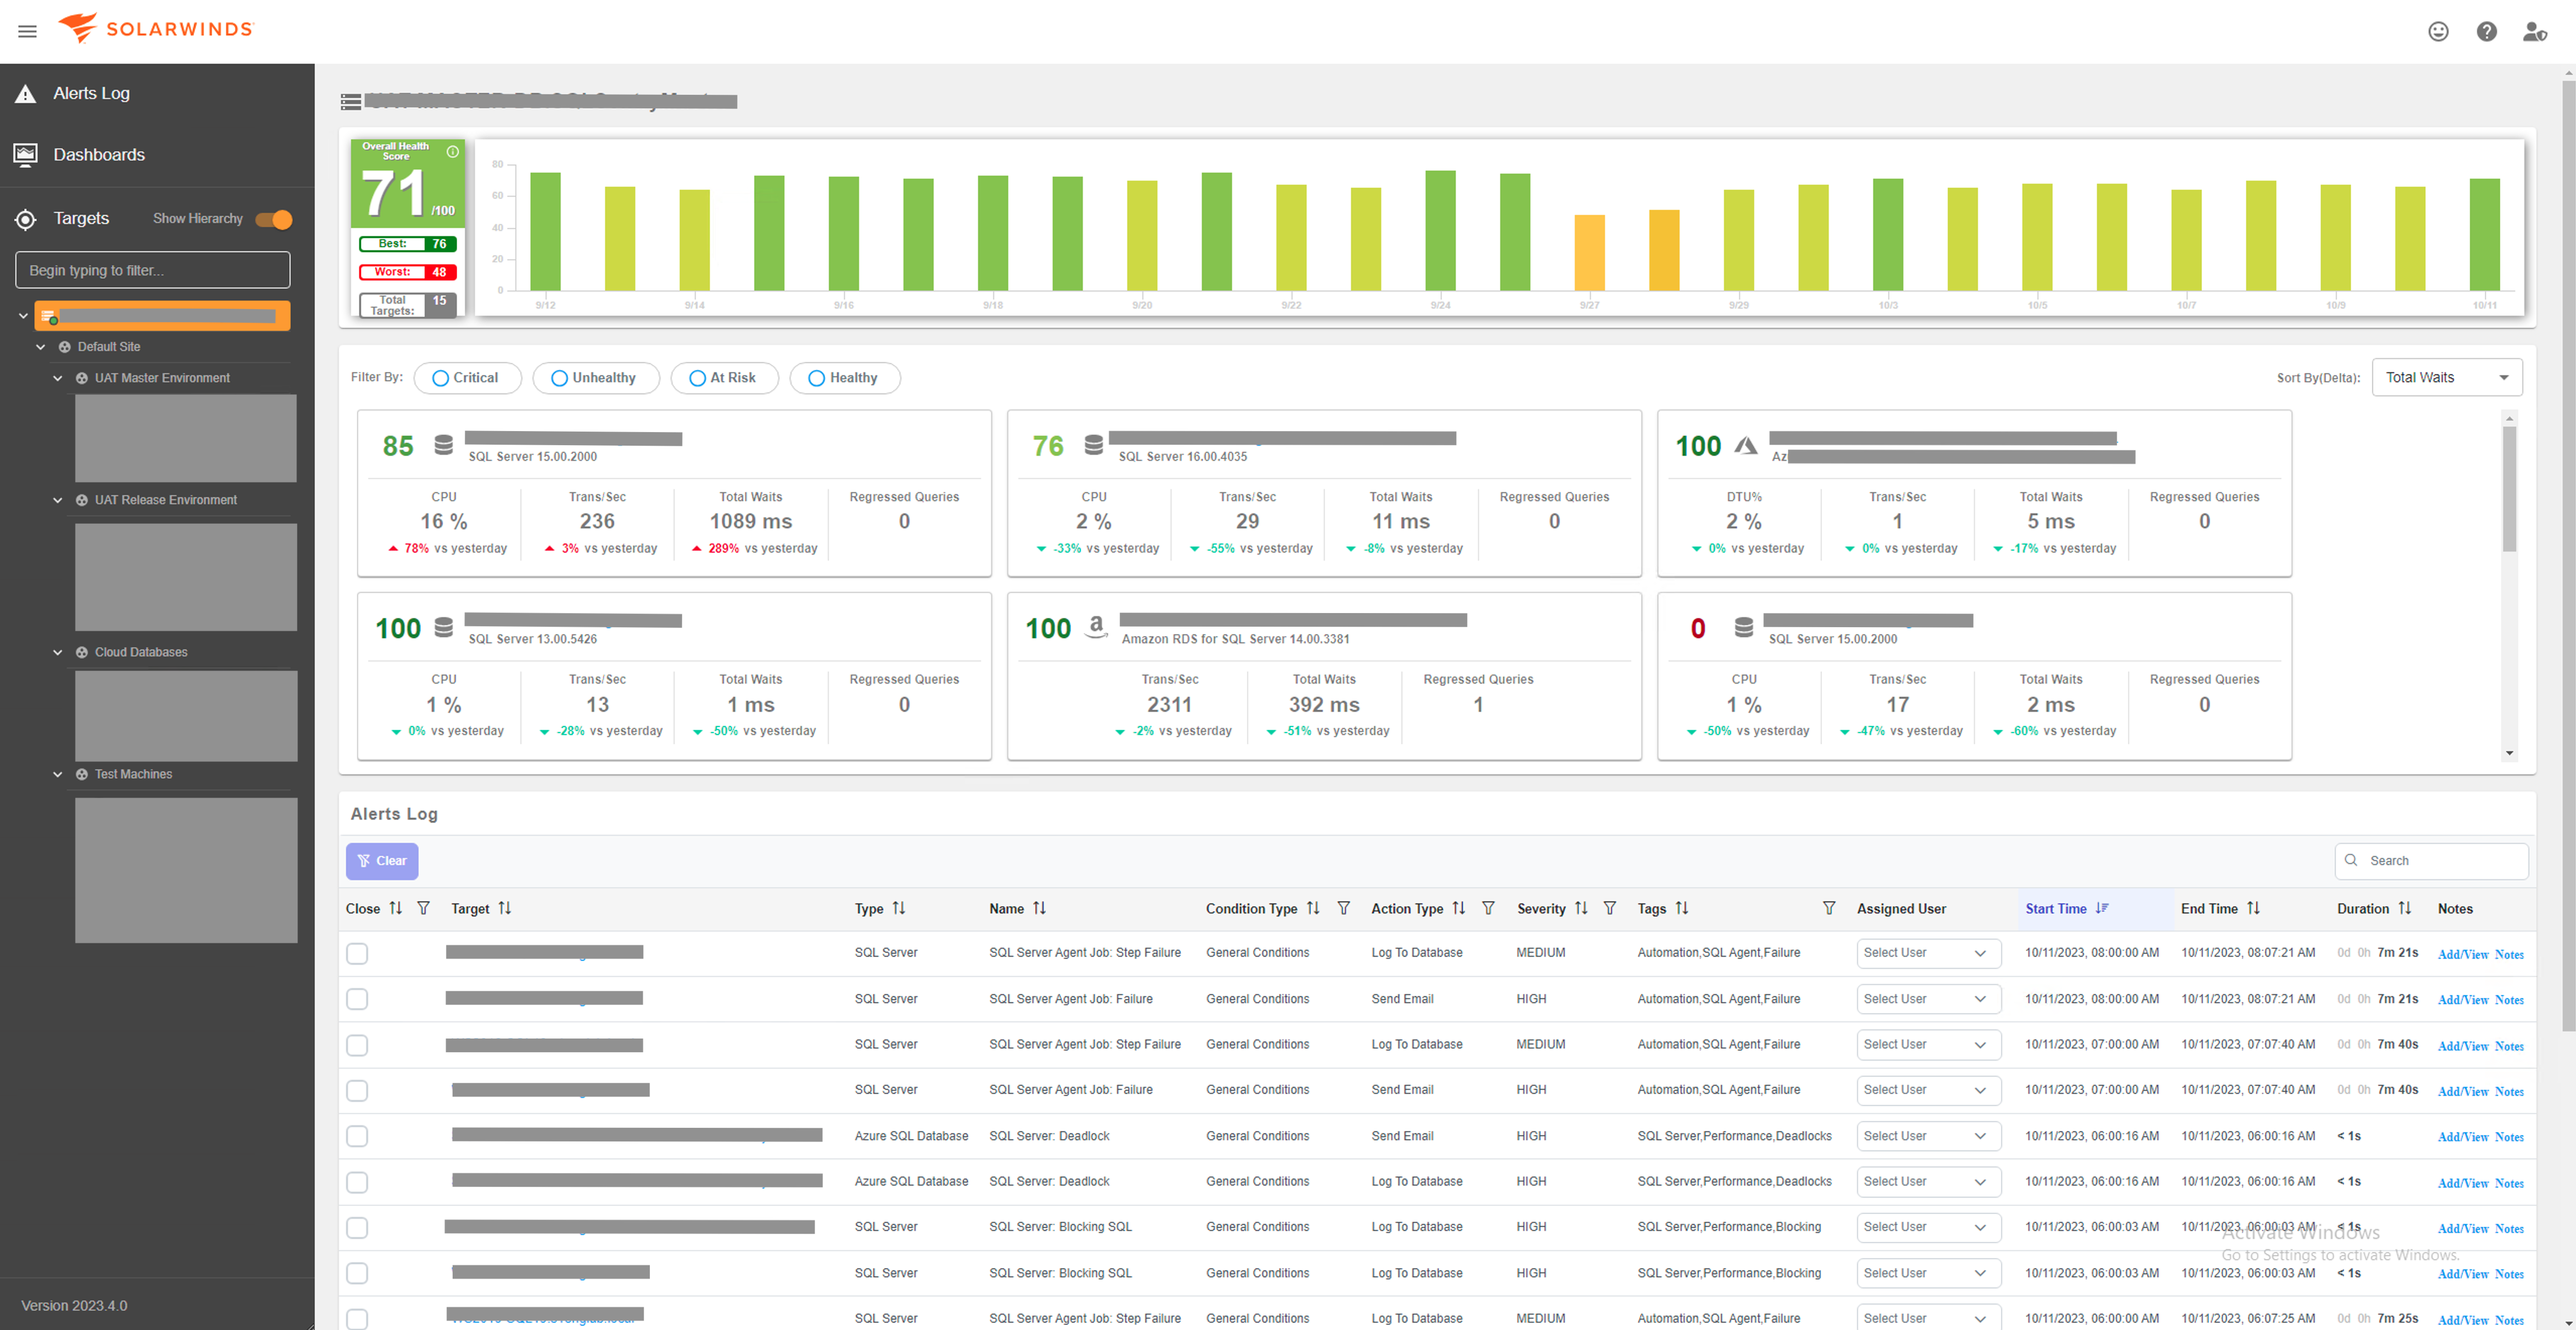Go to Dashboards in the sidebar

point(98,154)
